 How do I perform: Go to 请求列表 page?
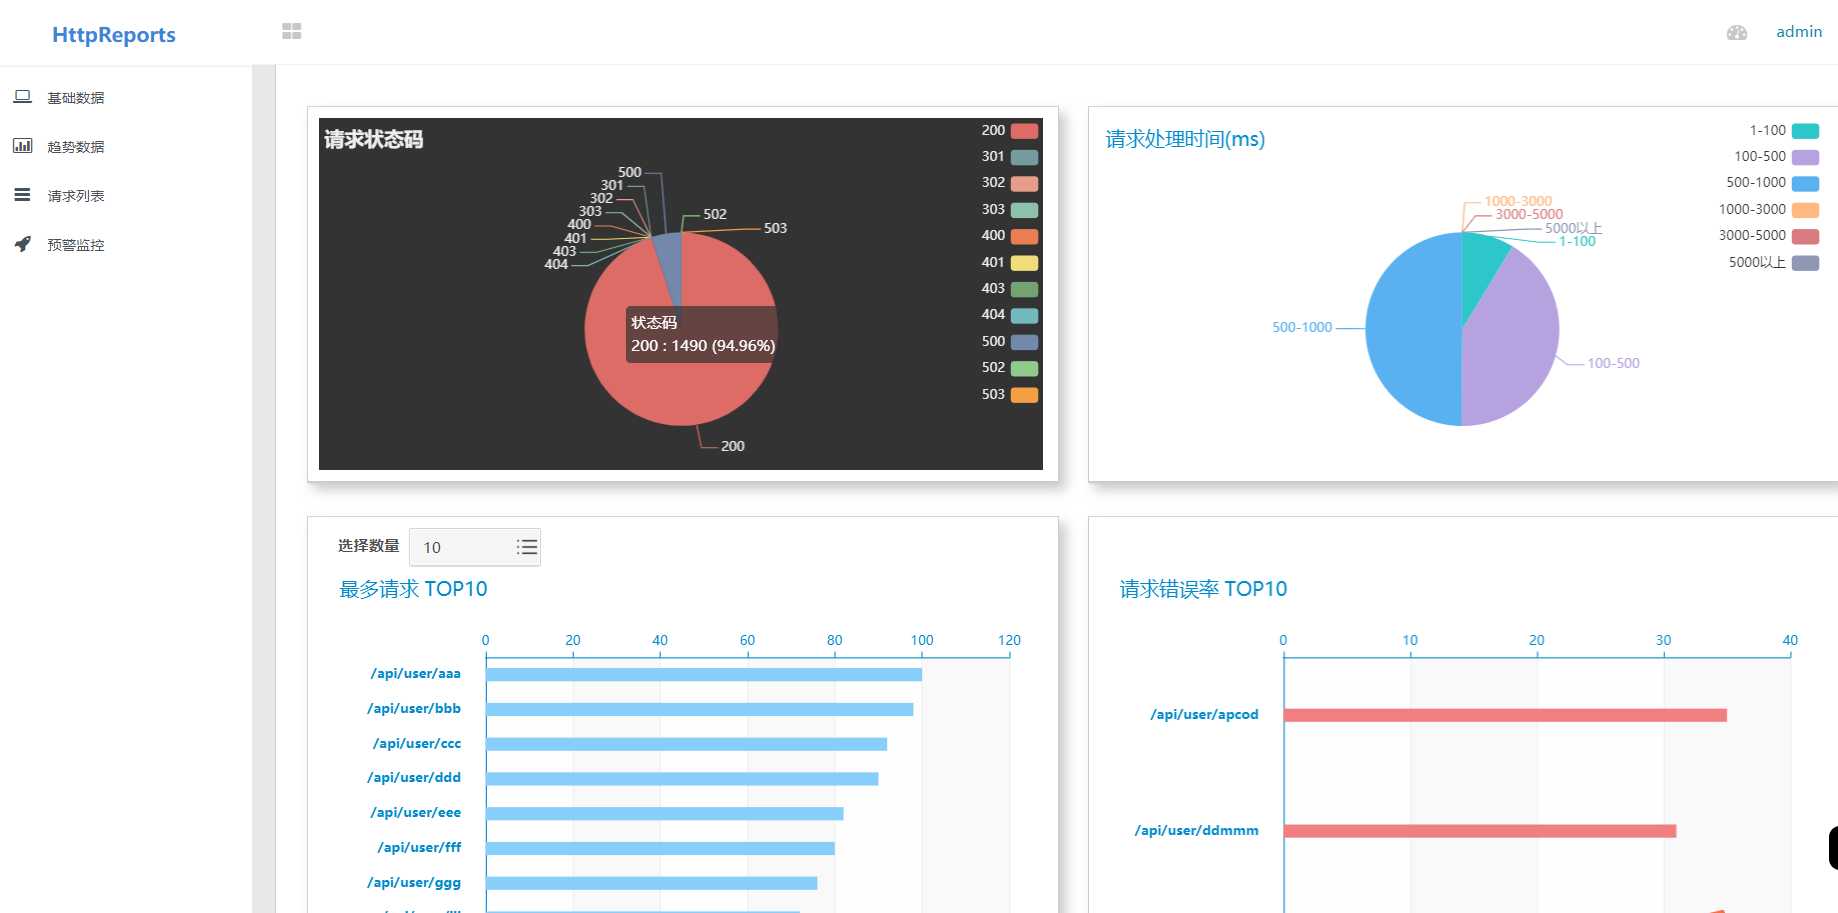(76, 196)
